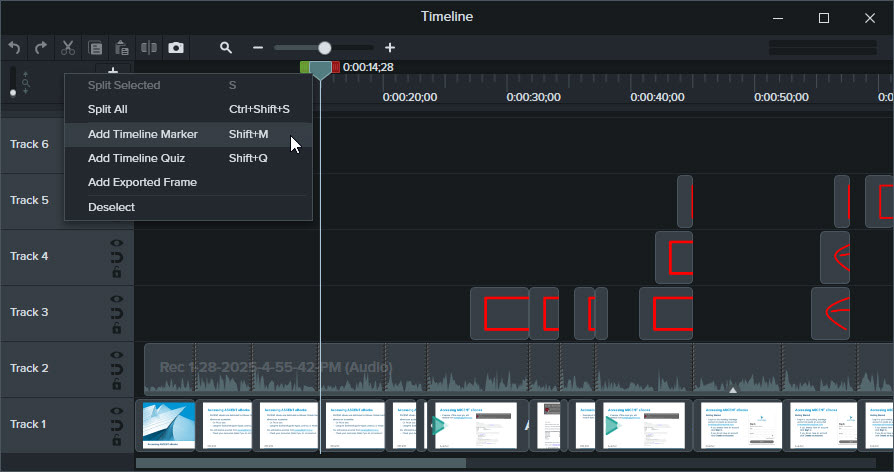Click the ruler at 0:00:20;00
This screenshot has width=894, height=472.
coord(410,97)
